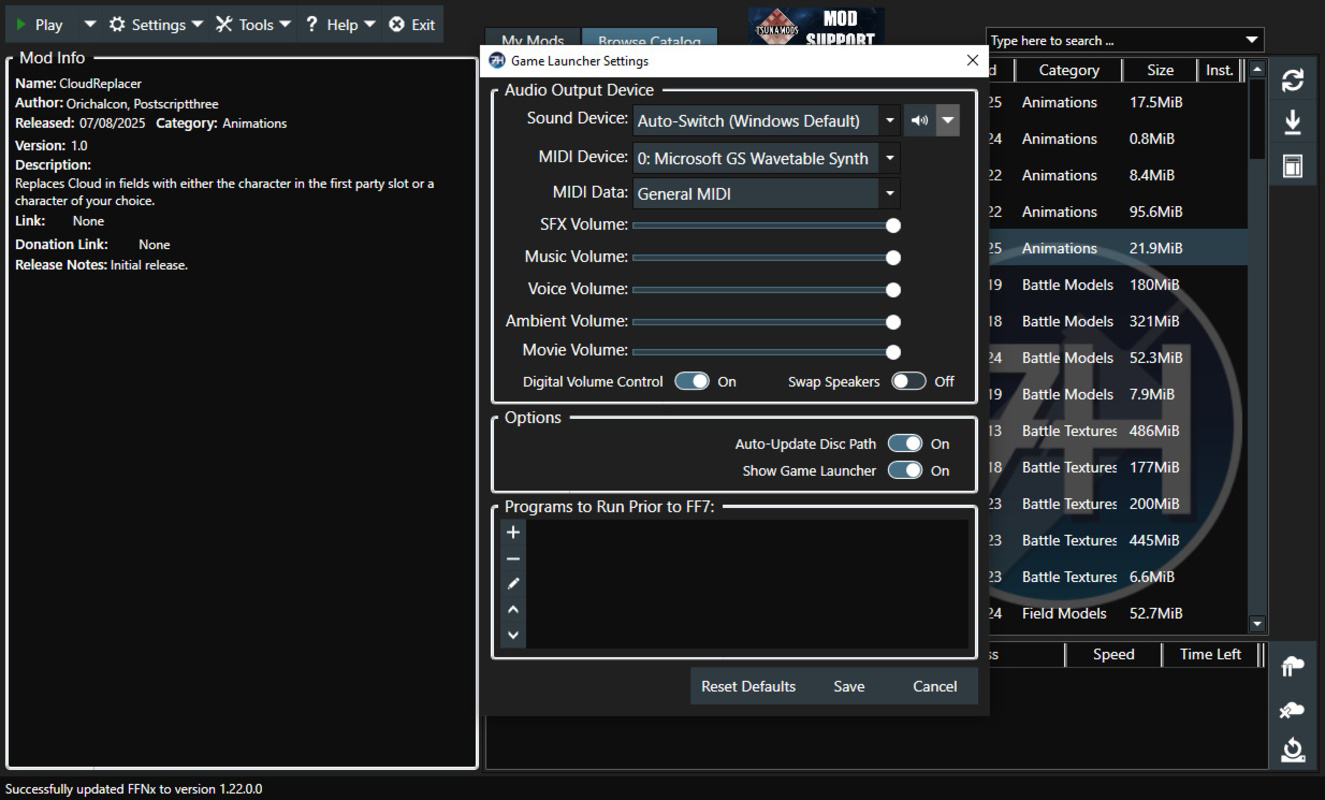Click the catalog layout panel icon

tap(1292, 166)
